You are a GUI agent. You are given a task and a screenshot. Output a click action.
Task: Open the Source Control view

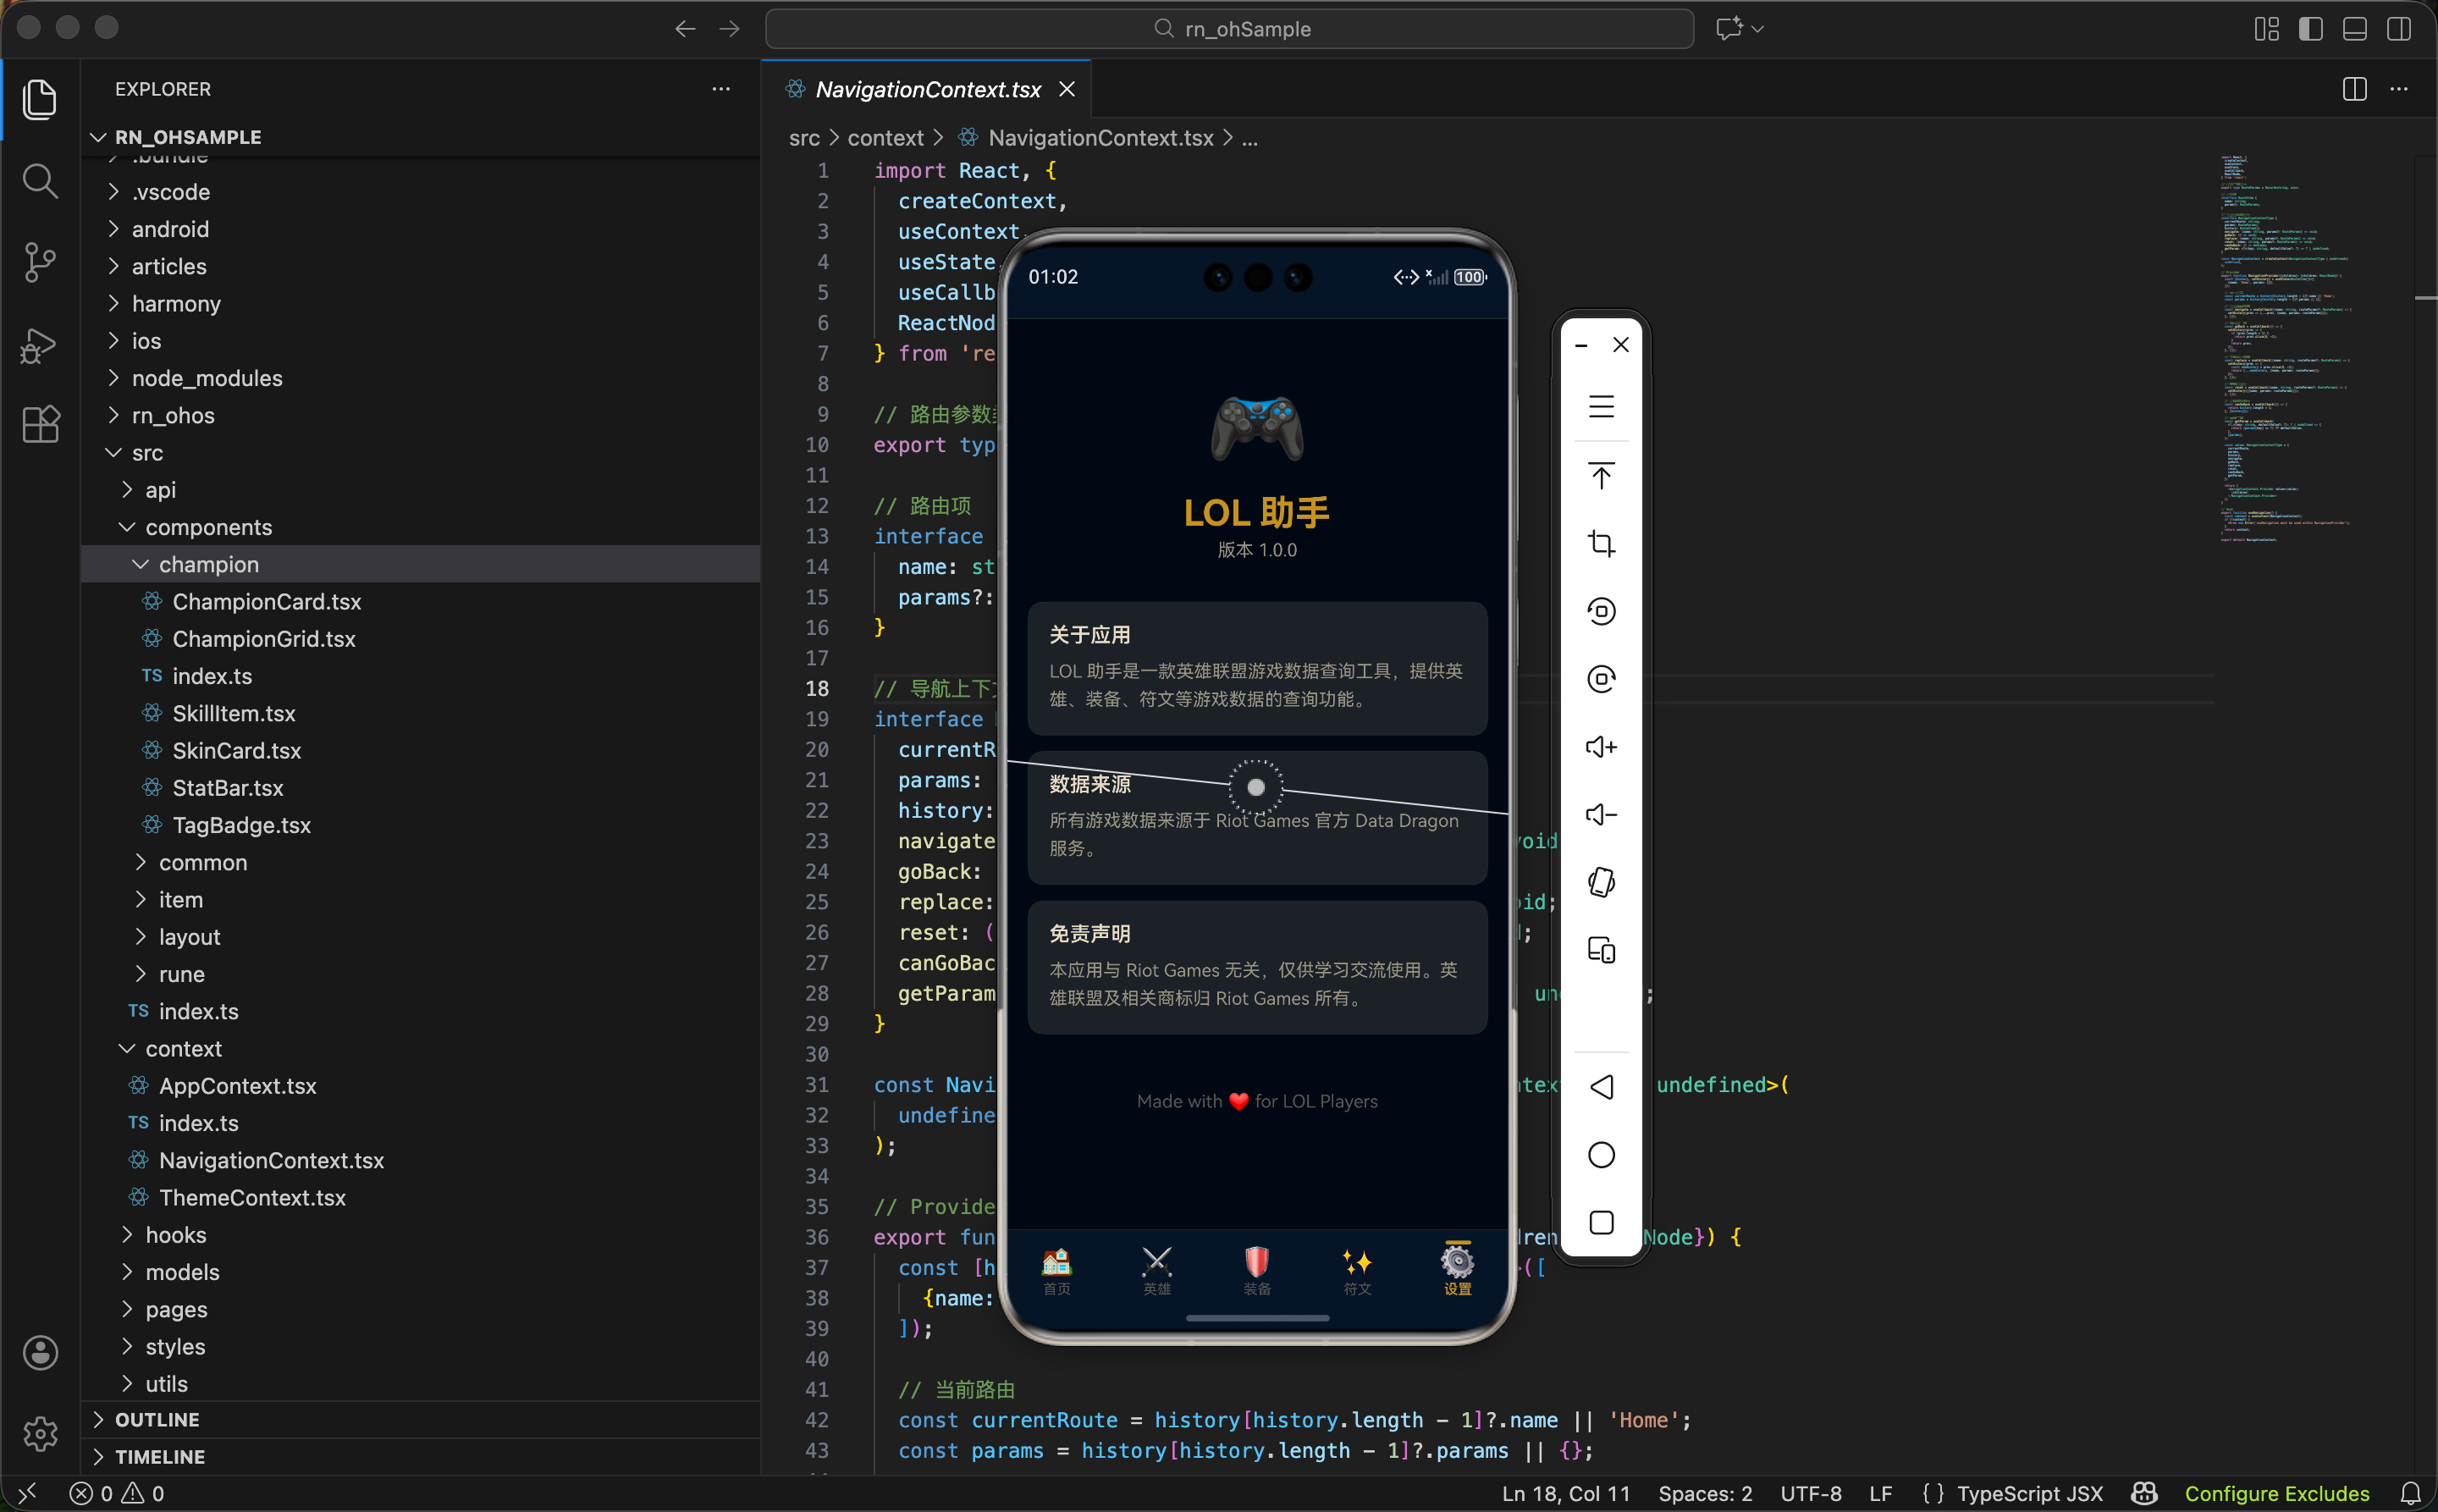(x=39, y=262)
